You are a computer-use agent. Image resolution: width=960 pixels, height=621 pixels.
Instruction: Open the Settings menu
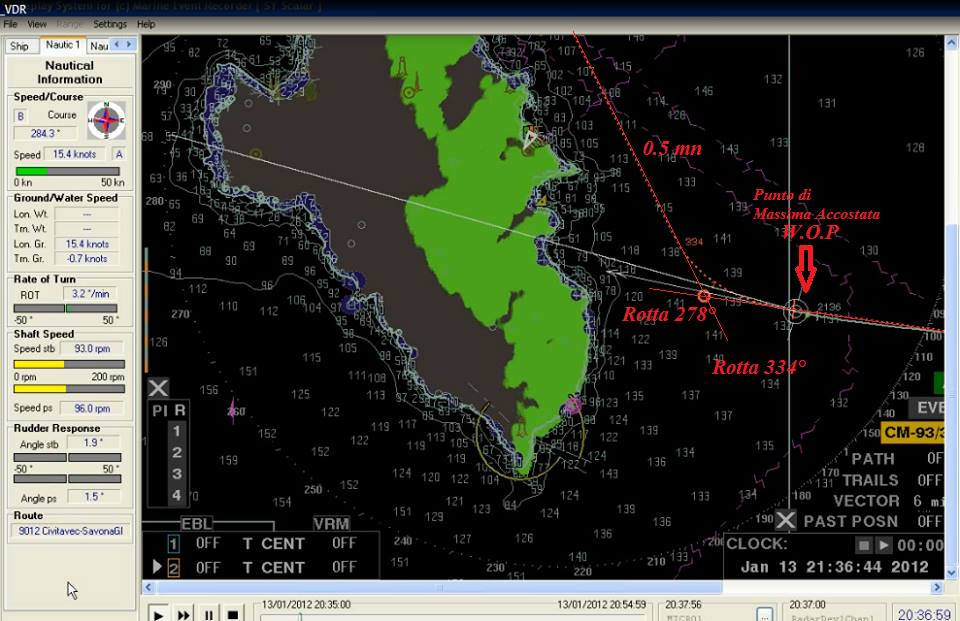pos(110,23)
